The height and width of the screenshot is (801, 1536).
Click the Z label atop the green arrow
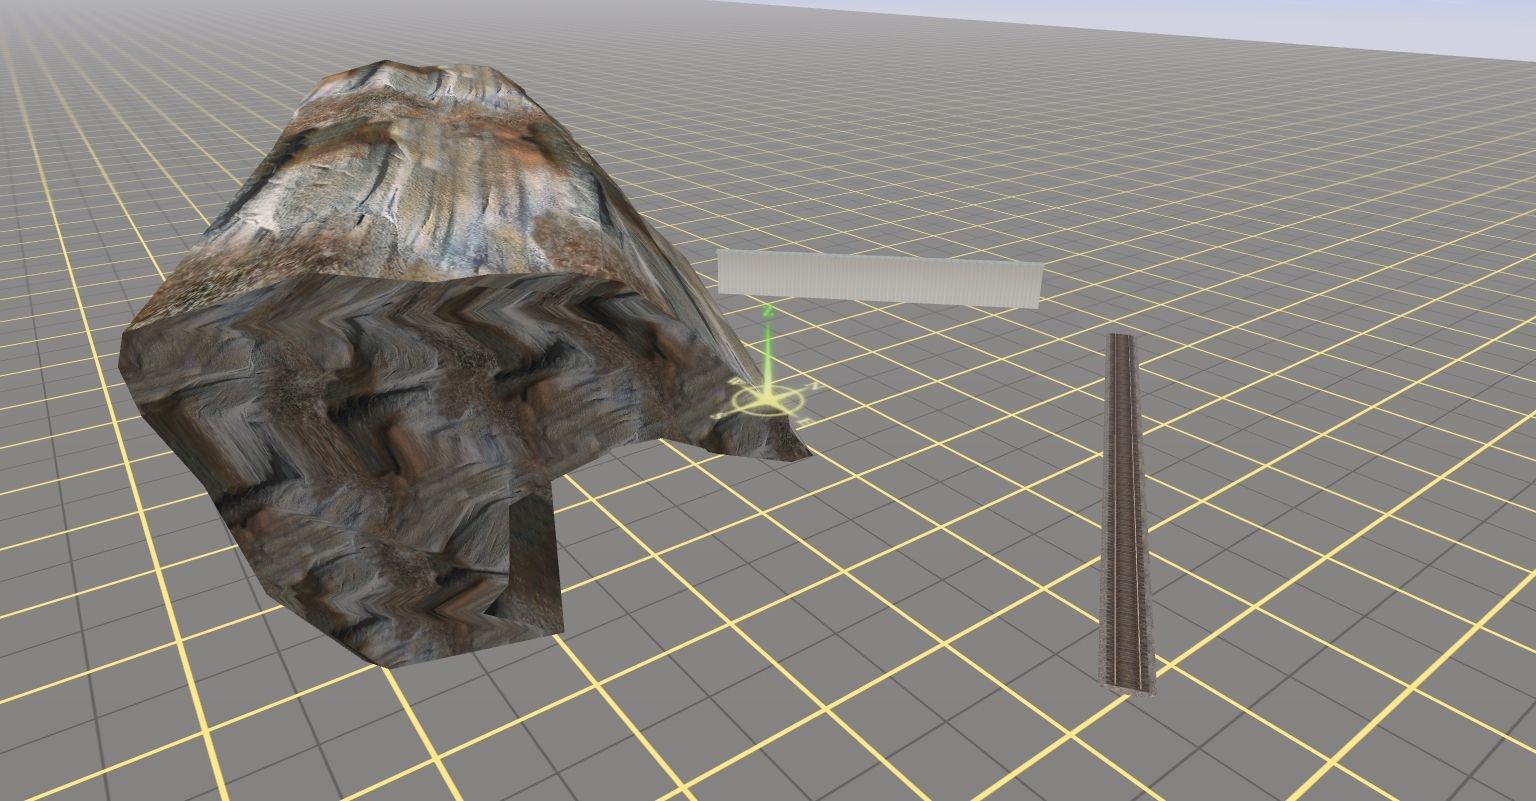pos(767,312)
